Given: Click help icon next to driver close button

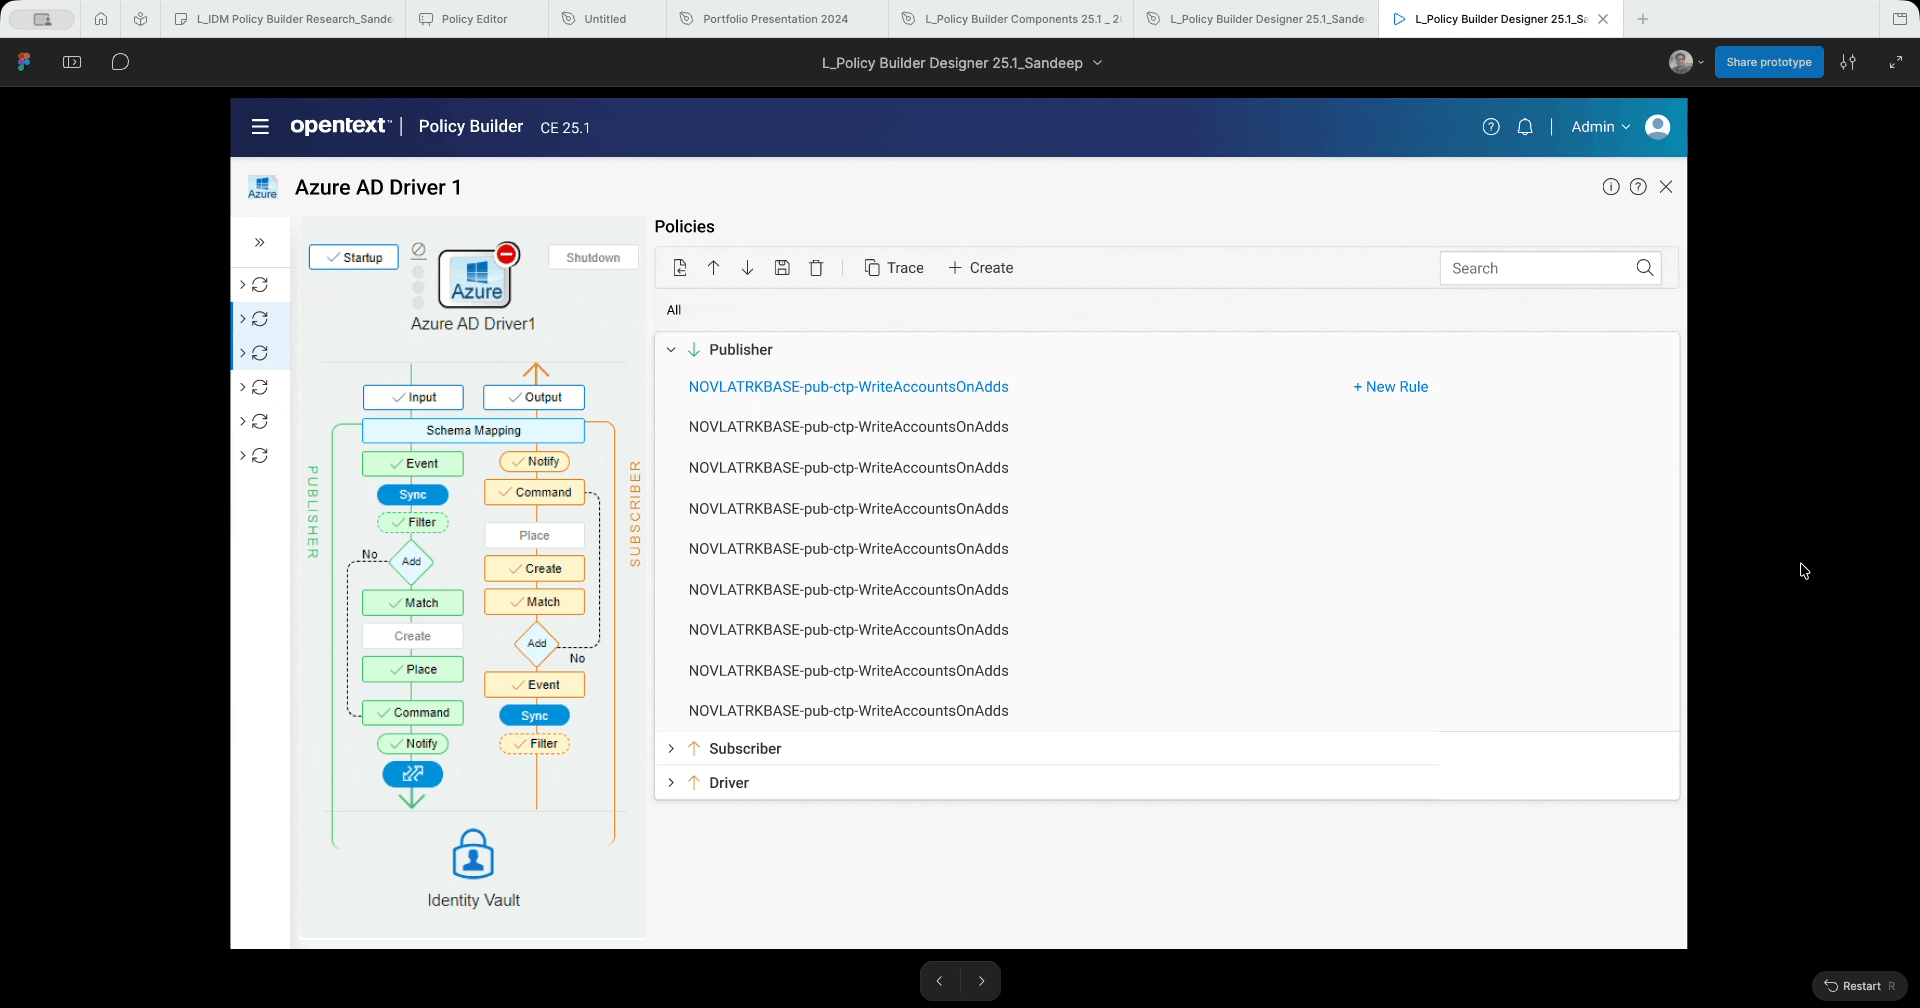Looking at the screenshot, I should (x=1638, y=187).
